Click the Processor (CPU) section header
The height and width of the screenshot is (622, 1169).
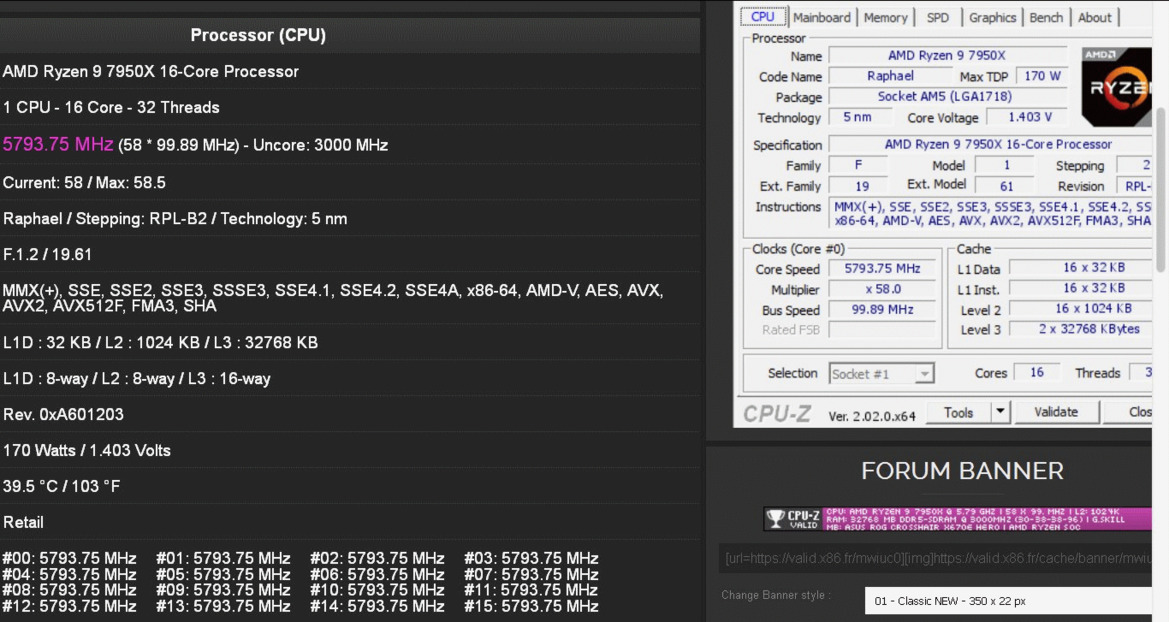pyautogui.click(x=258, y=35)
